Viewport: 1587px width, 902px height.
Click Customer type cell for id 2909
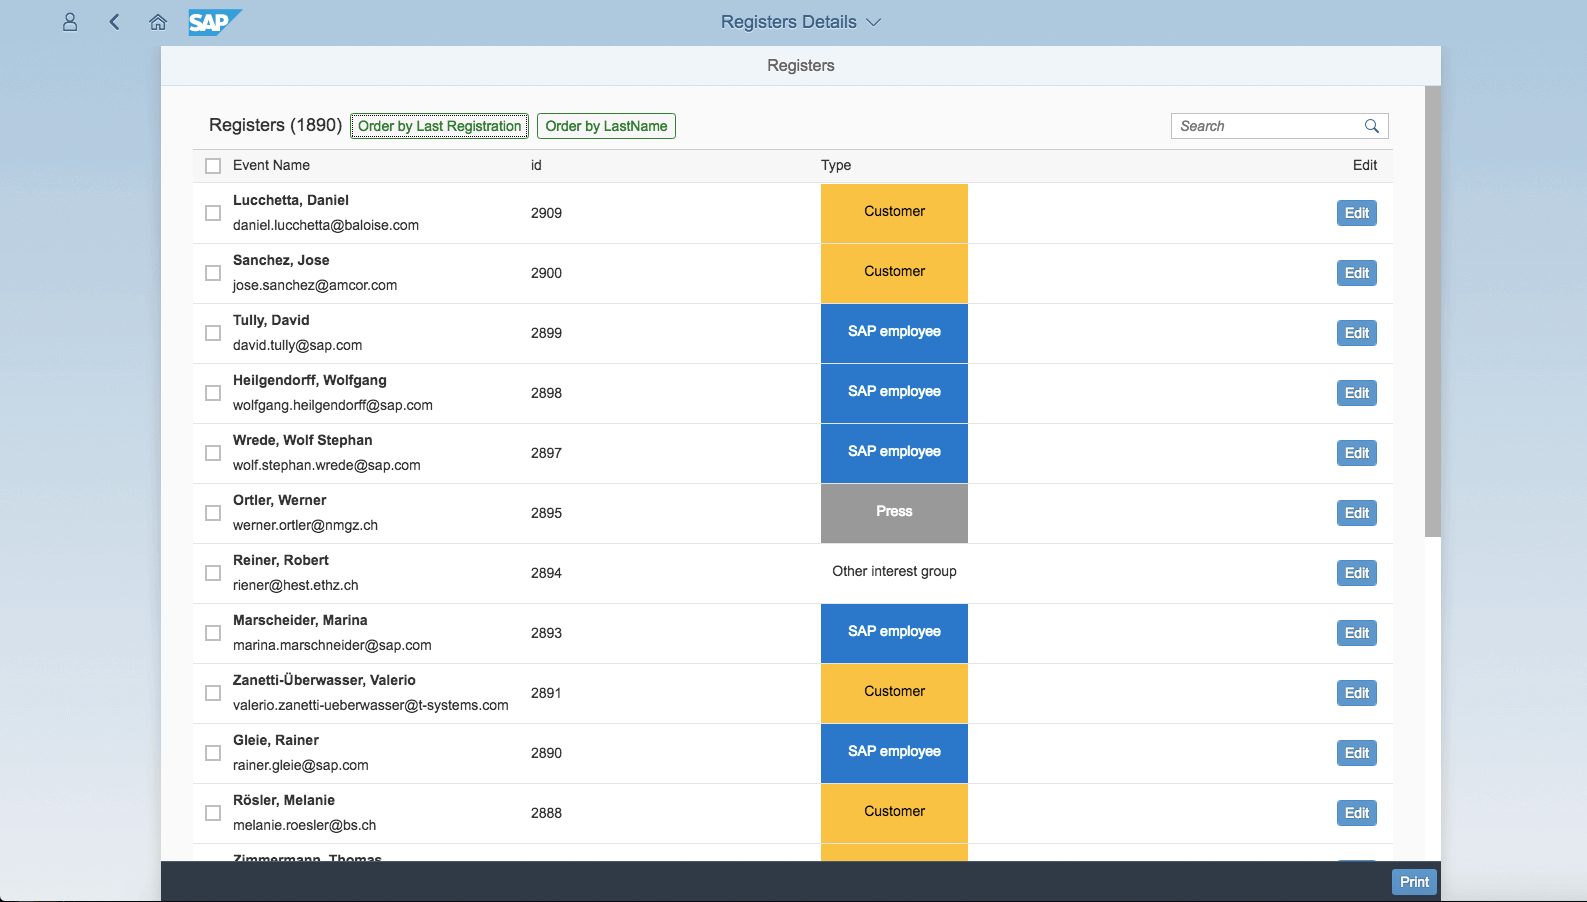[894, 213]
